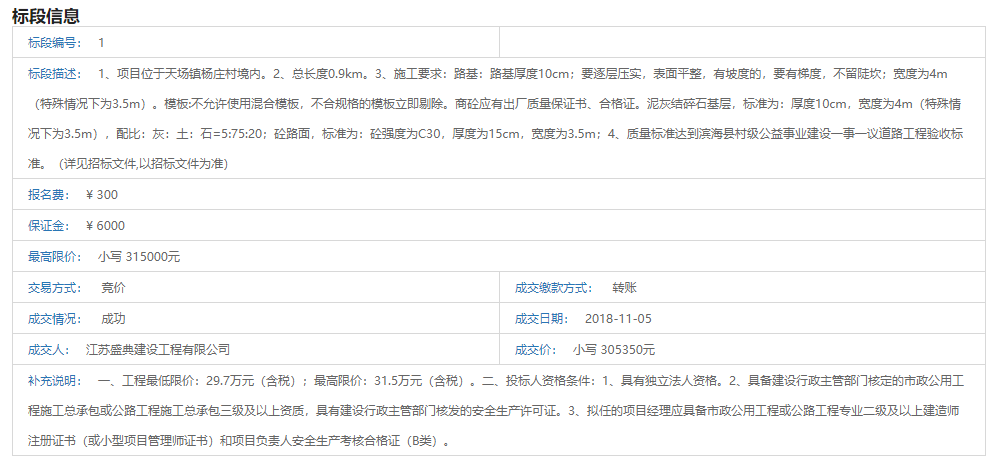Click the 补充说明 label
Image resolution: width=995 pixels, height=466 pixels.
56,381
